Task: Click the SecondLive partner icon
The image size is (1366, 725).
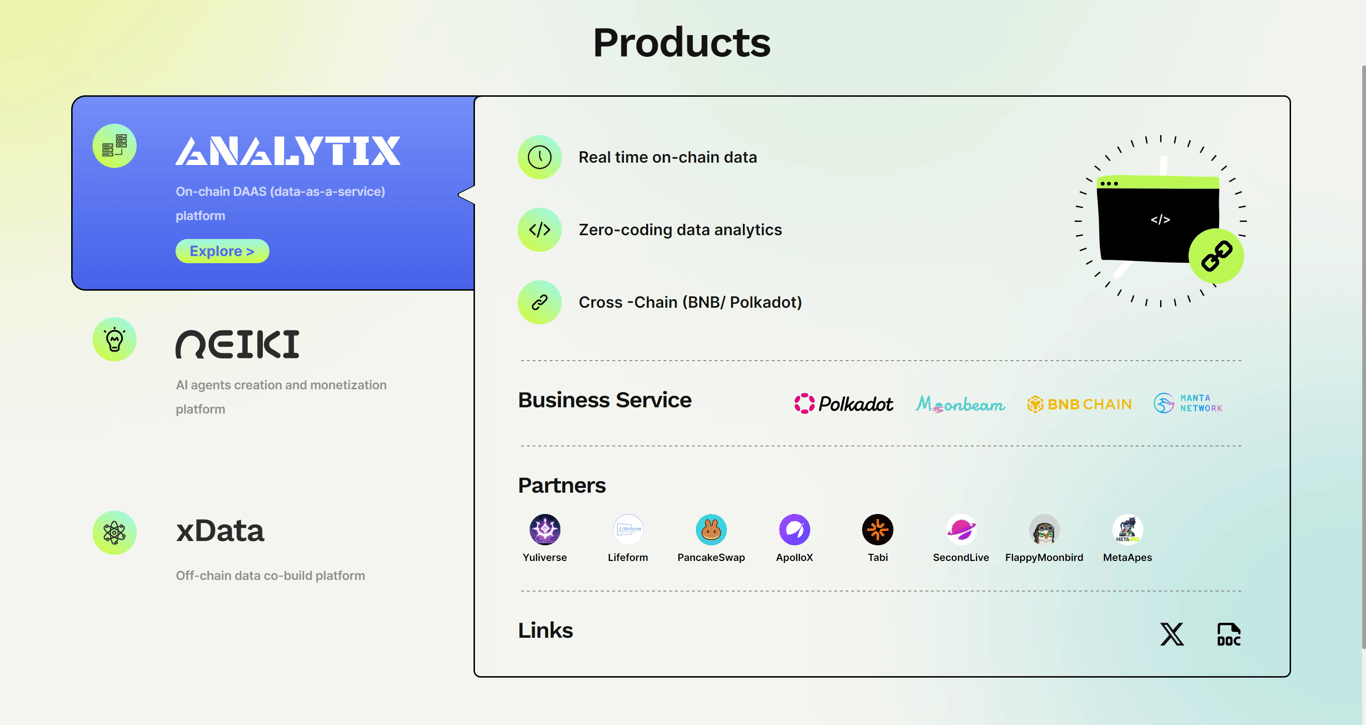Action: coord(961,529)
